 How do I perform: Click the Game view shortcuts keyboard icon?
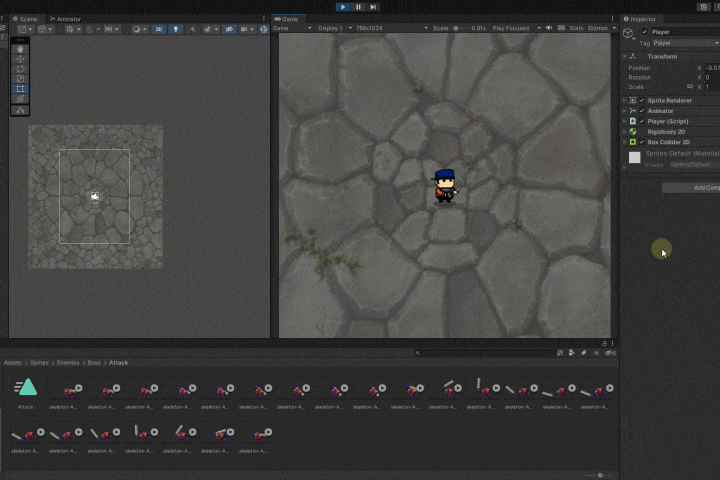561,28
